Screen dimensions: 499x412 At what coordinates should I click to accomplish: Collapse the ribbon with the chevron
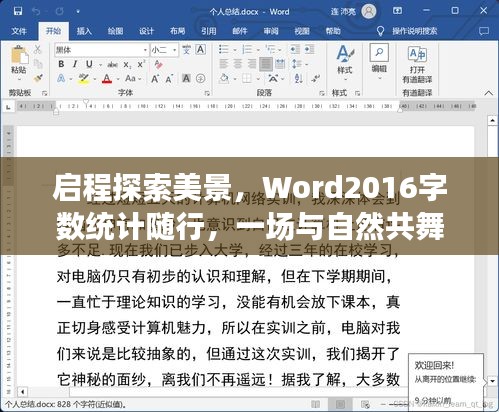pos(489,93)
